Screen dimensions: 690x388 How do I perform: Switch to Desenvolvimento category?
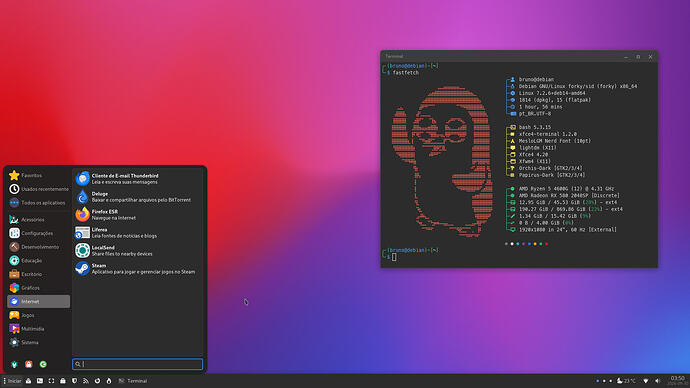tap(38, 247)
